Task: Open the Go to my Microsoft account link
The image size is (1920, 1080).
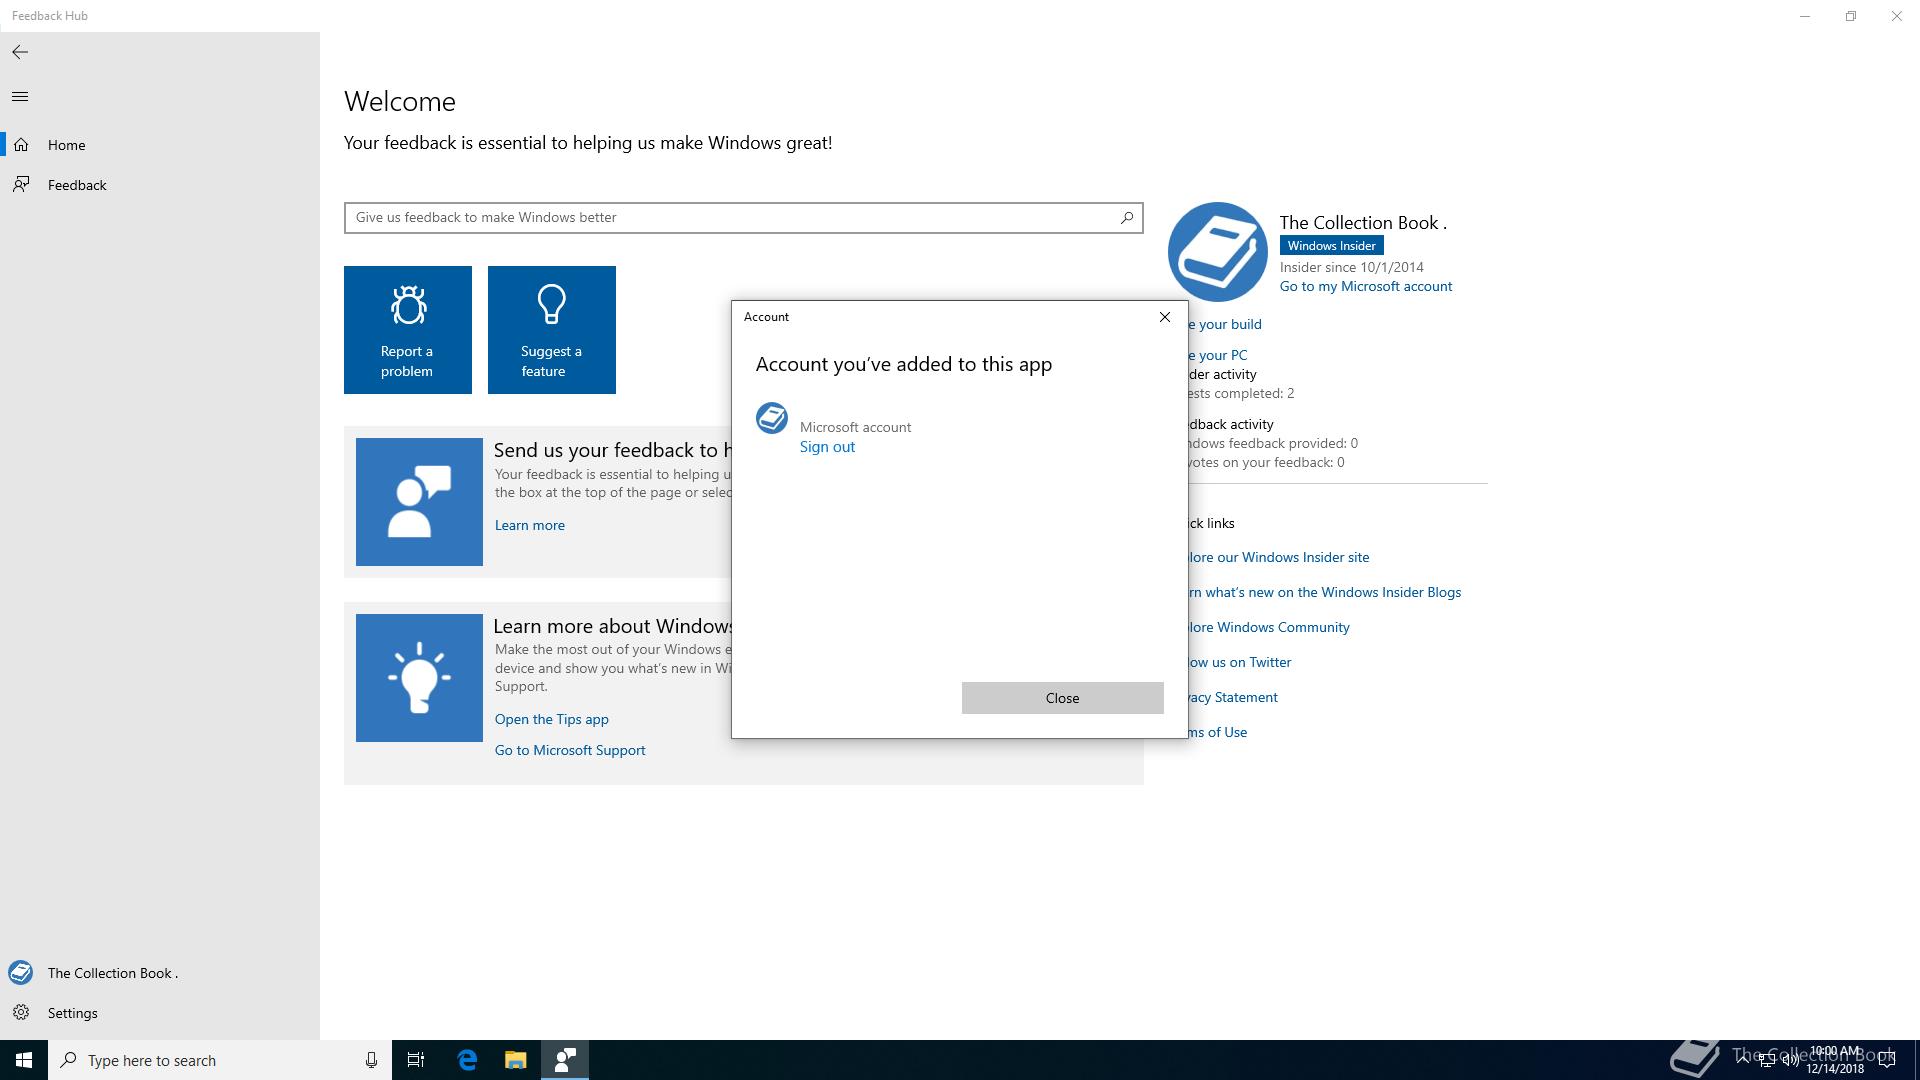Action: (1365, 286)
